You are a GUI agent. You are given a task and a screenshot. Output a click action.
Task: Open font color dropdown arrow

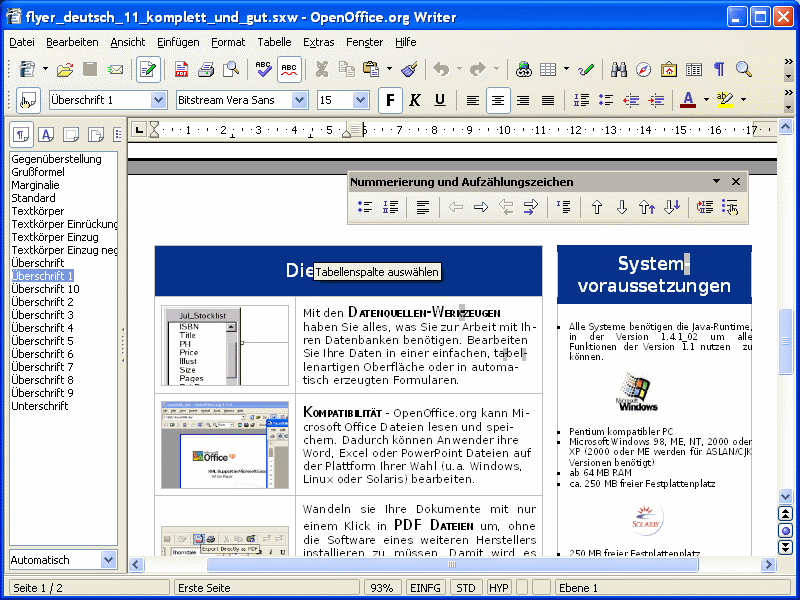(x=706, y=100)
